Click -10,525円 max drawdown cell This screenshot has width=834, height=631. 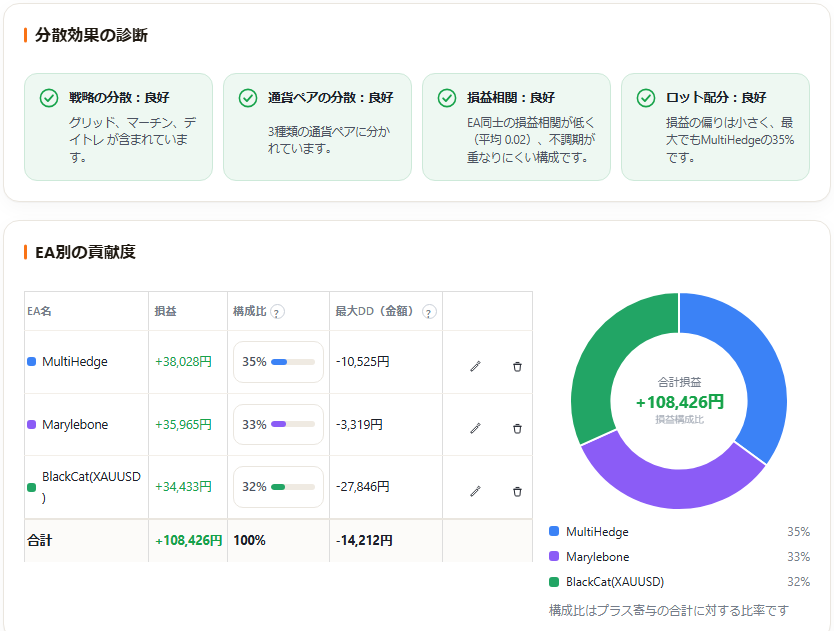coord(362,362)
